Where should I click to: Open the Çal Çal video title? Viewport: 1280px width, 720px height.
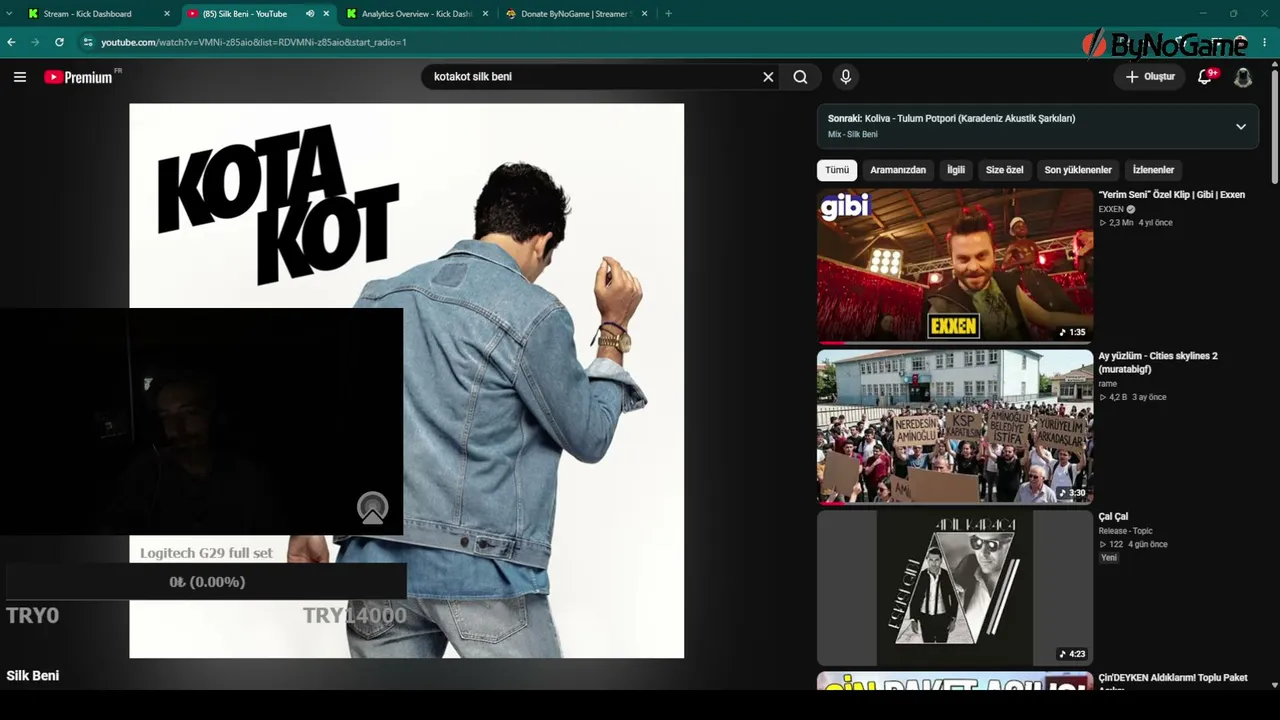point(1113,517)
